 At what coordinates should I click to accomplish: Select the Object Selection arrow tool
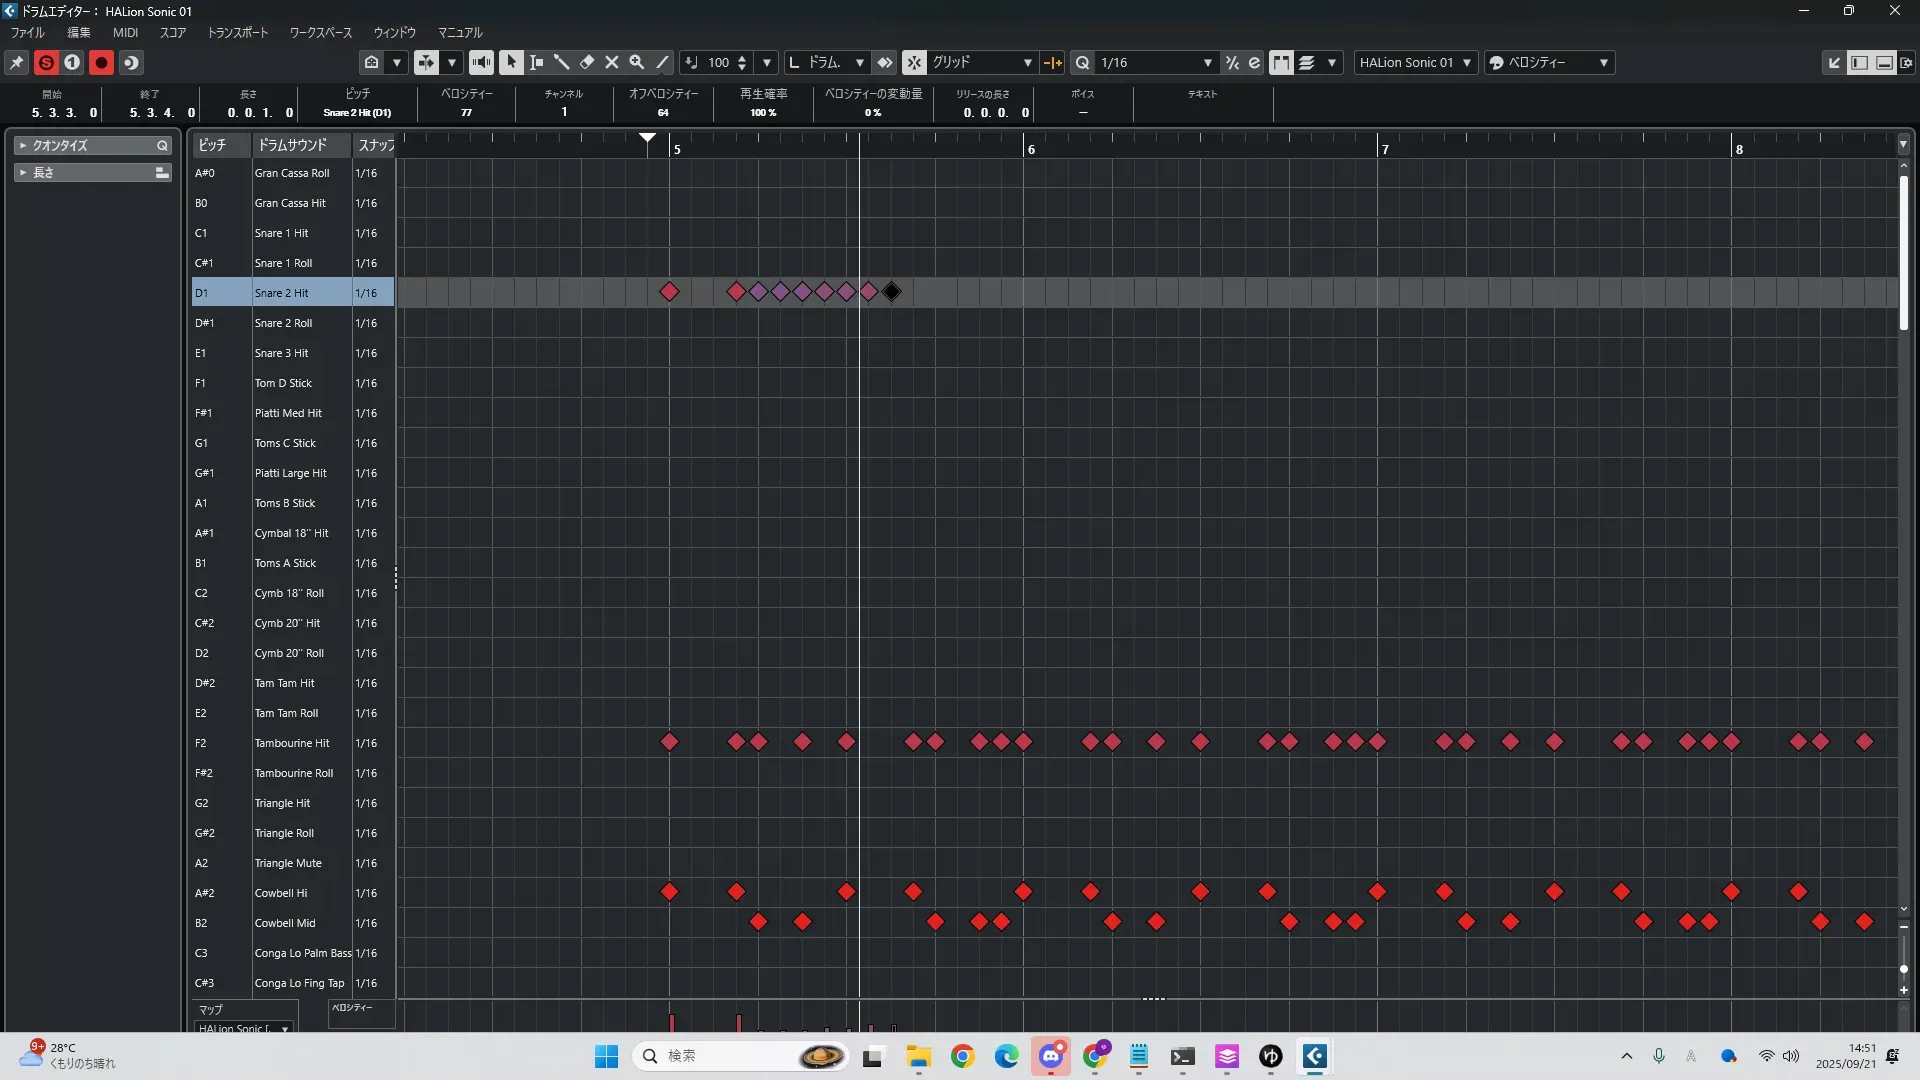pyautogui.click(x=511, y=62)
